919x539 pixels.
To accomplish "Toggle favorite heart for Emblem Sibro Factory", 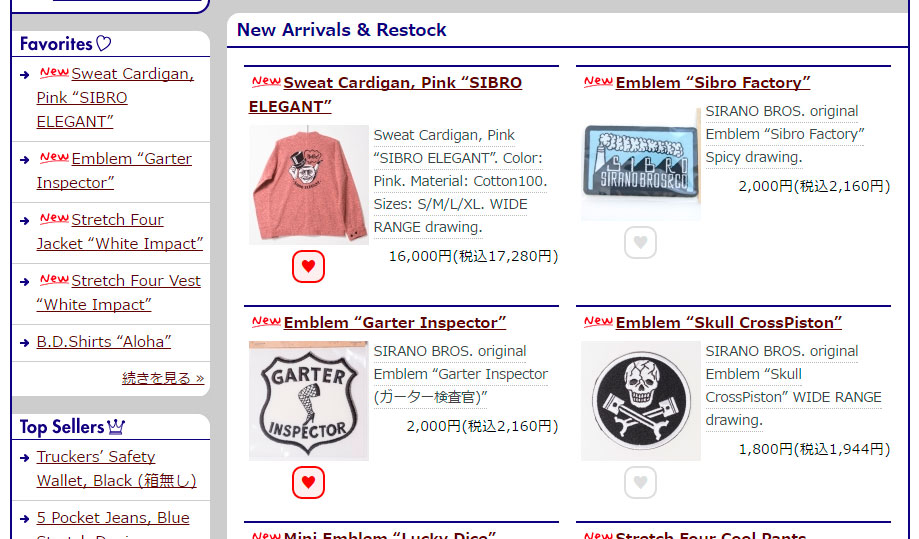I will click(640, 243).
